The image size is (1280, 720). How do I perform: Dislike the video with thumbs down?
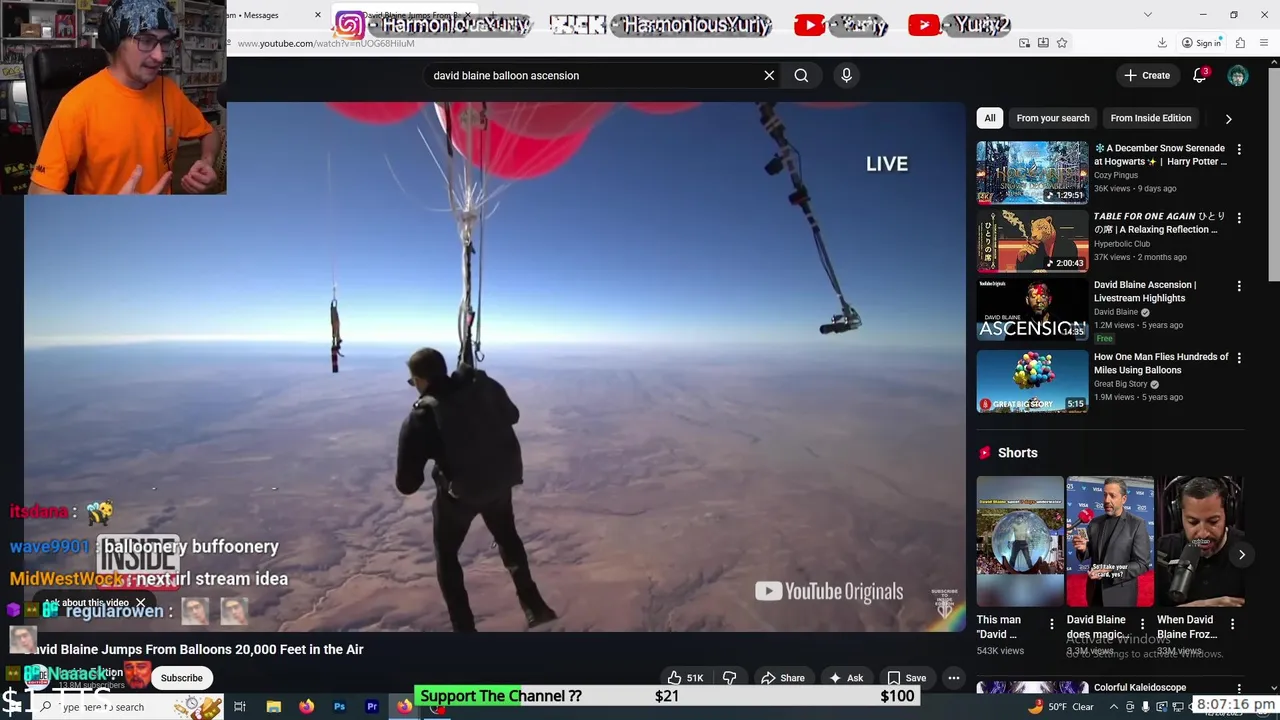(729, 678)
